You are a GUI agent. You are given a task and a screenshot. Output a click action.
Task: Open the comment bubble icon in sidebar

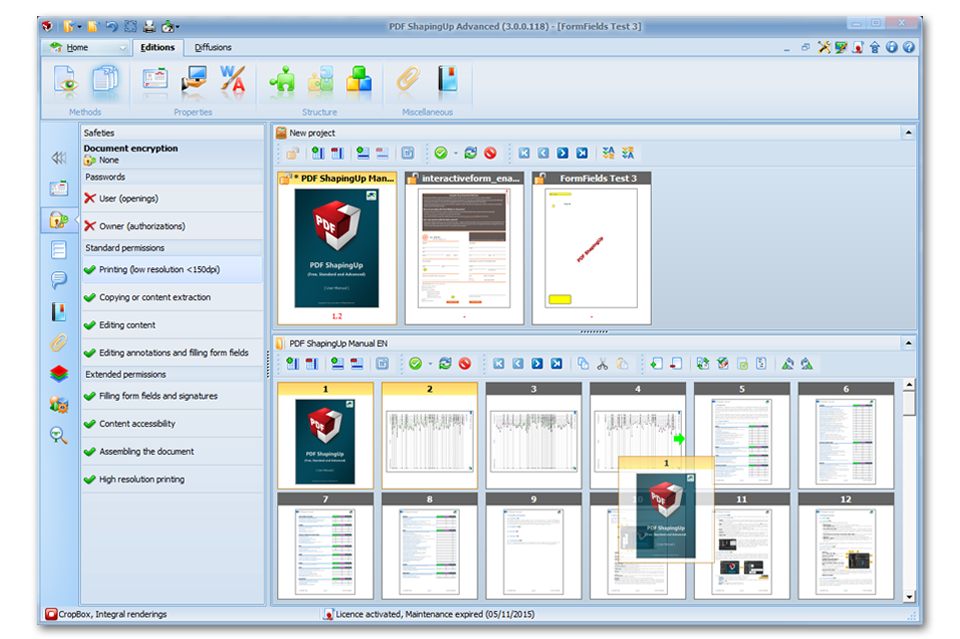(59, 280)
